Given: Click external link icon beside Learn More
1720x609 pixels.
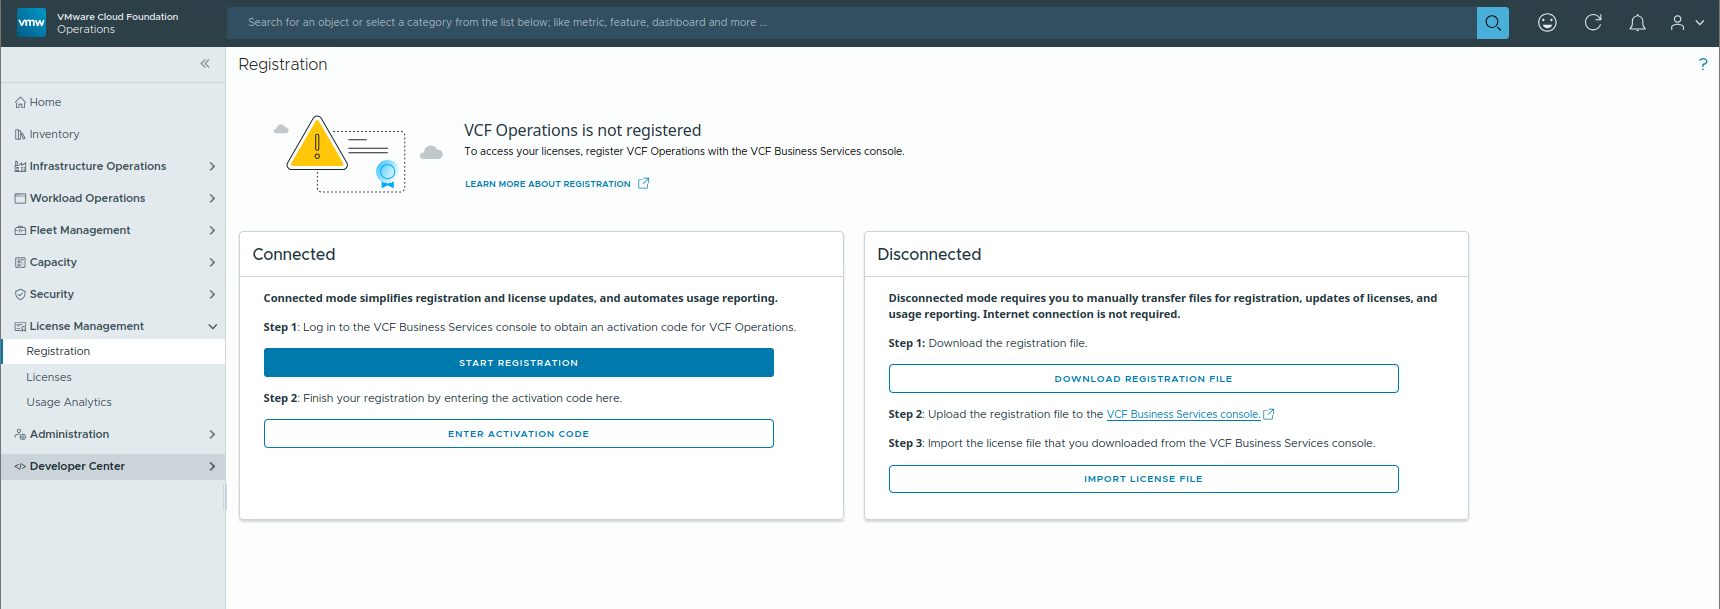Looking at the screenshot, I should tap(643, 183).
